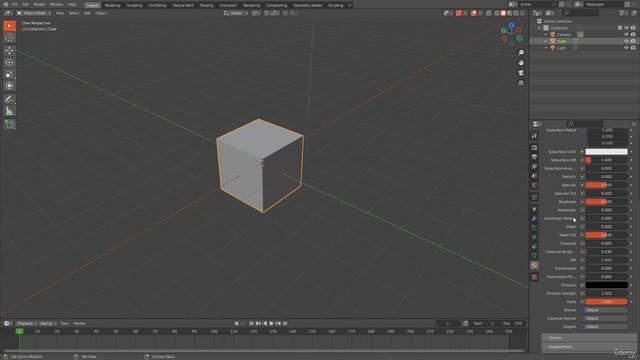Toggle X-ray view in viewport header
This screenshot has width=640, height=360.
pyautogui.click(x=489, y=13)
